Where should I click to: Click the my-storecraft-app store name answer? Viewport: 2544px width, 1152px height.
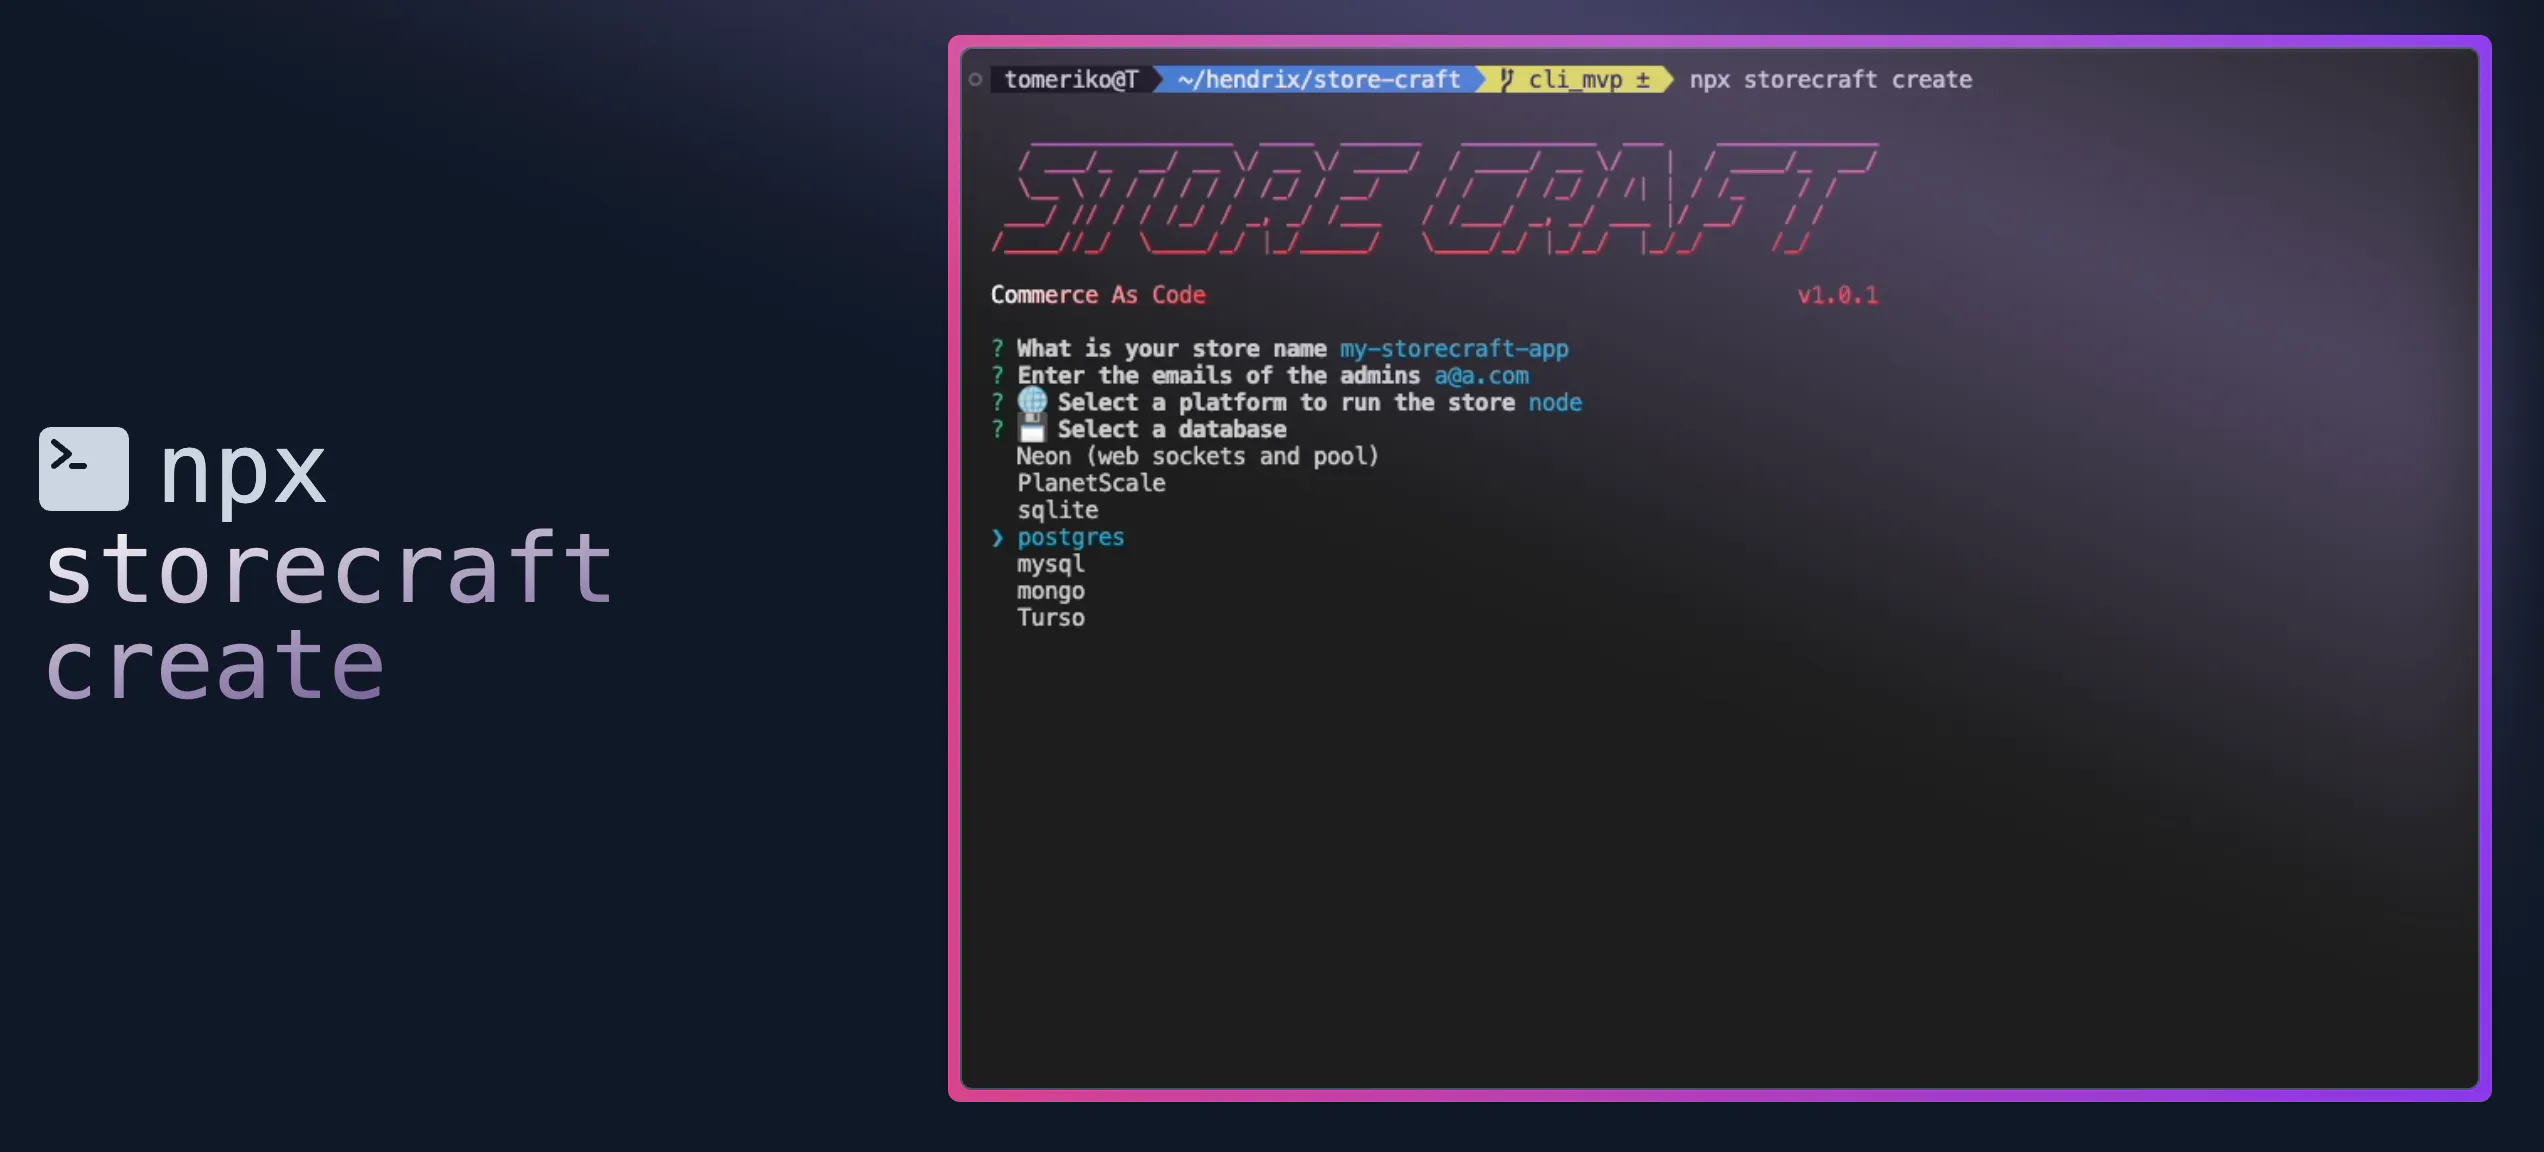tap(1454, 349)
